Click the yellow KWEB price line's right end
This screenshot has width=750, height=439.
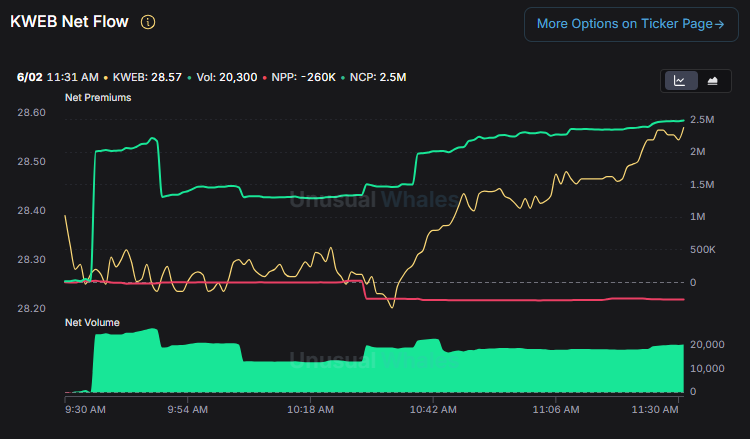(x=683, y=128)
